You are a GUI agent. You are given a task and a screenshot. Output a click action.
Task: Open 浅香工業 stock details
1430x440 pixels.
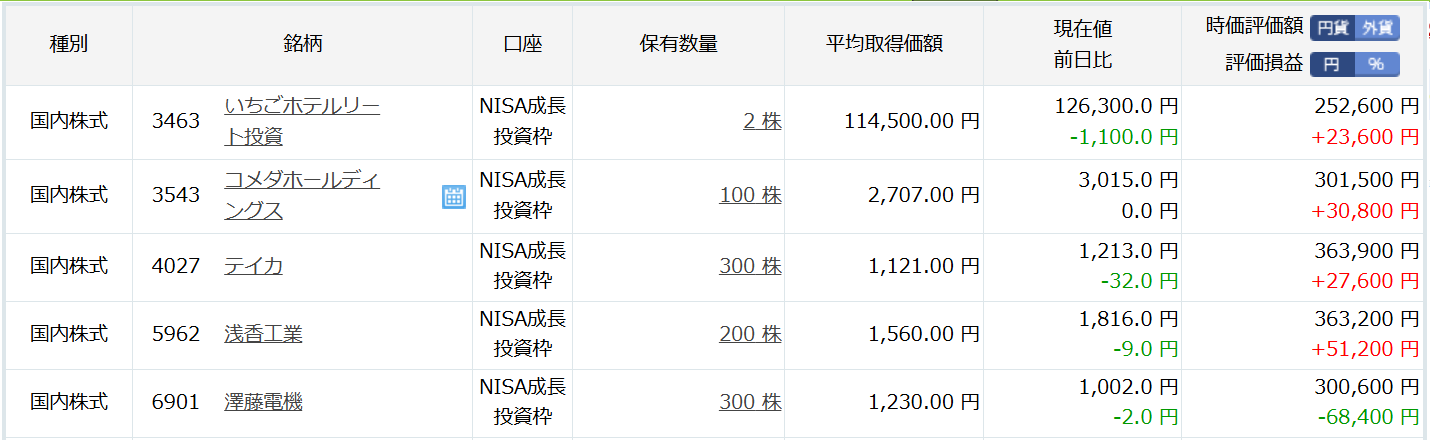(x=263, y=334)
